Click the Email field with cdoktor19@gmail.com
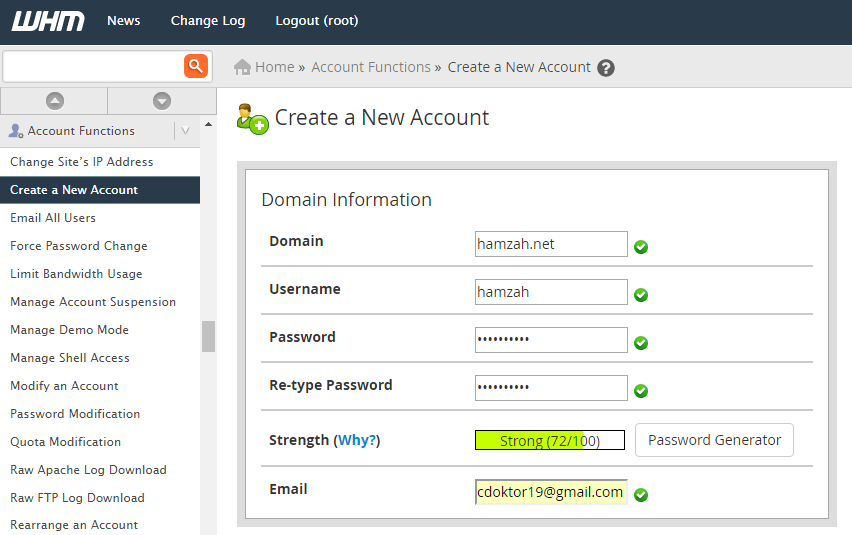Viewport: 852px width, 535px height. point(551,492)
